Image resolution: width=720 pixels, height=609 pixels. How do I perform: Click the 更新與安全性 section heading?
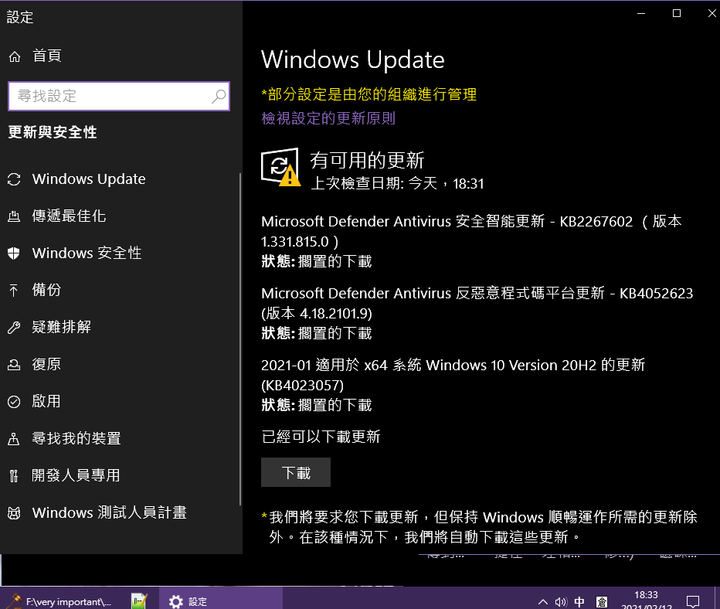[53, 132]
